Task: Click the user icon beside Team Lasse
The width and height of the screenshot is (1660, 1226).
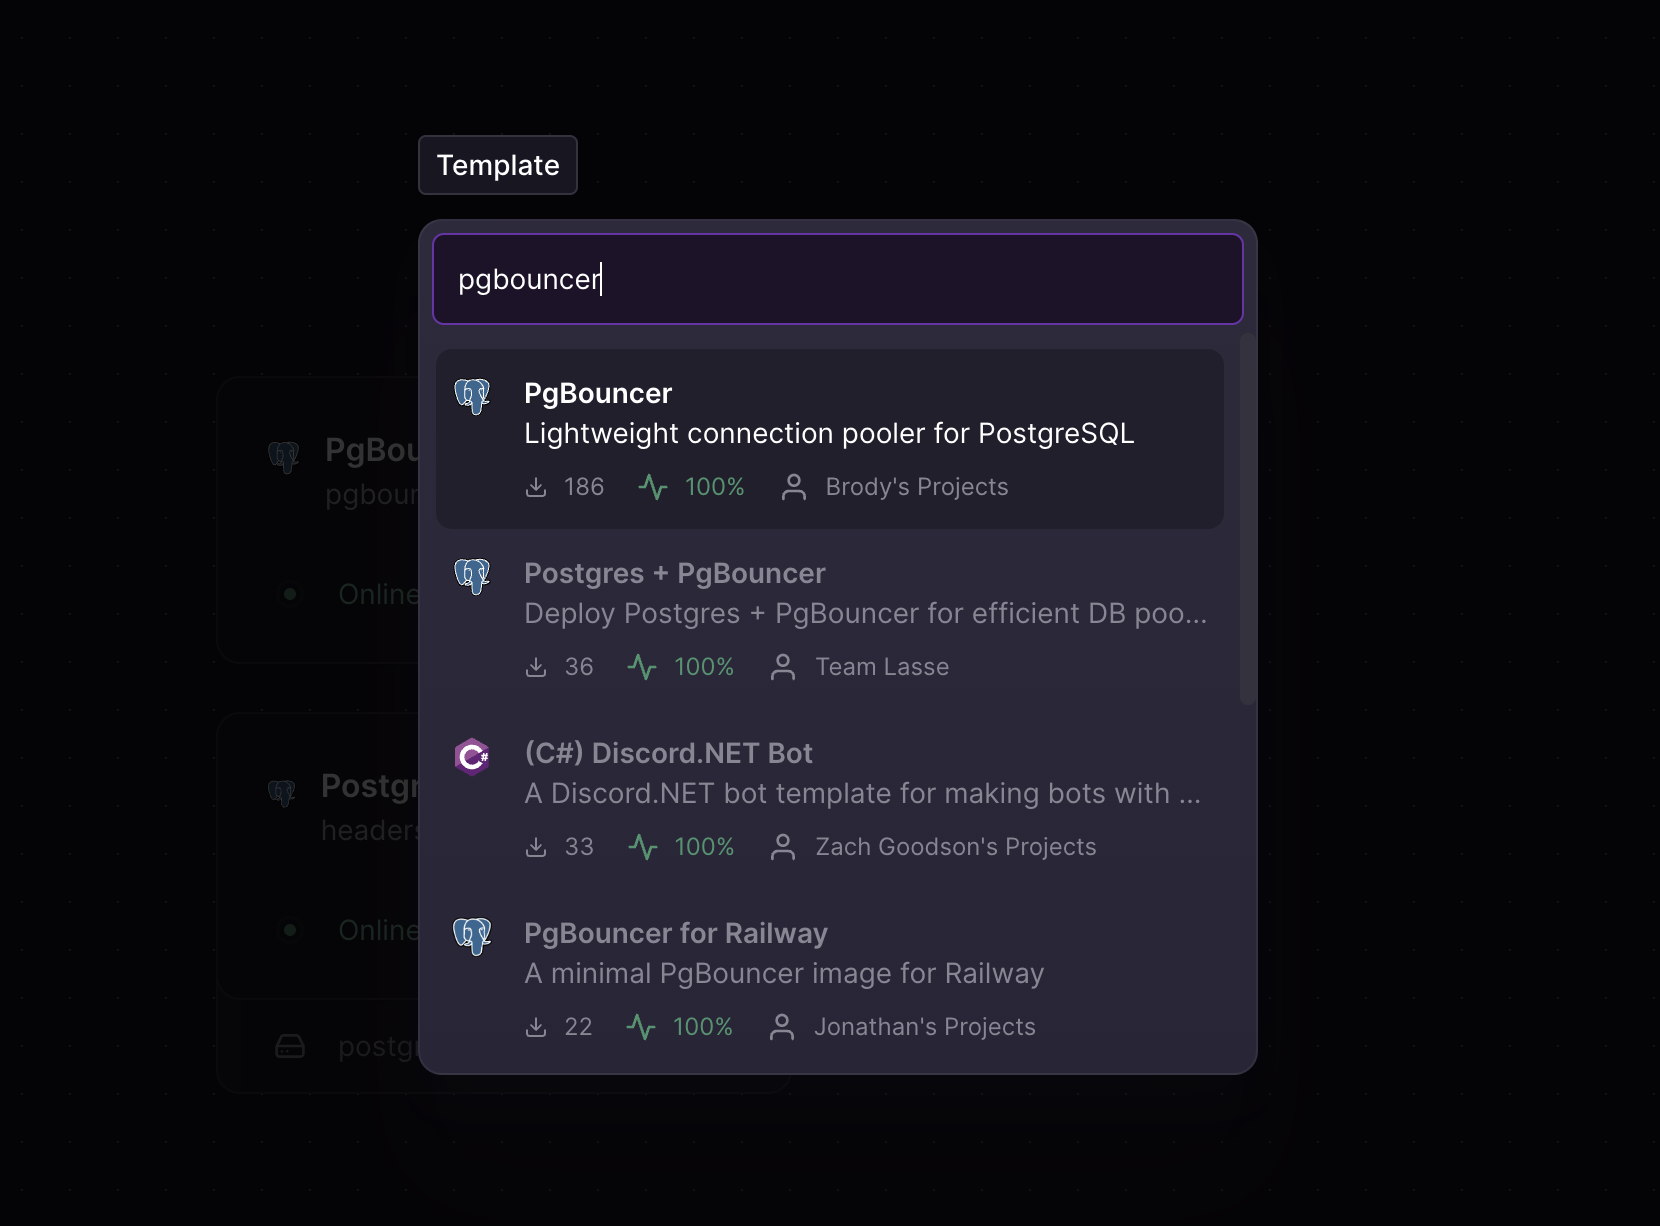Action: pyautogui.click(x=783, y=667)
